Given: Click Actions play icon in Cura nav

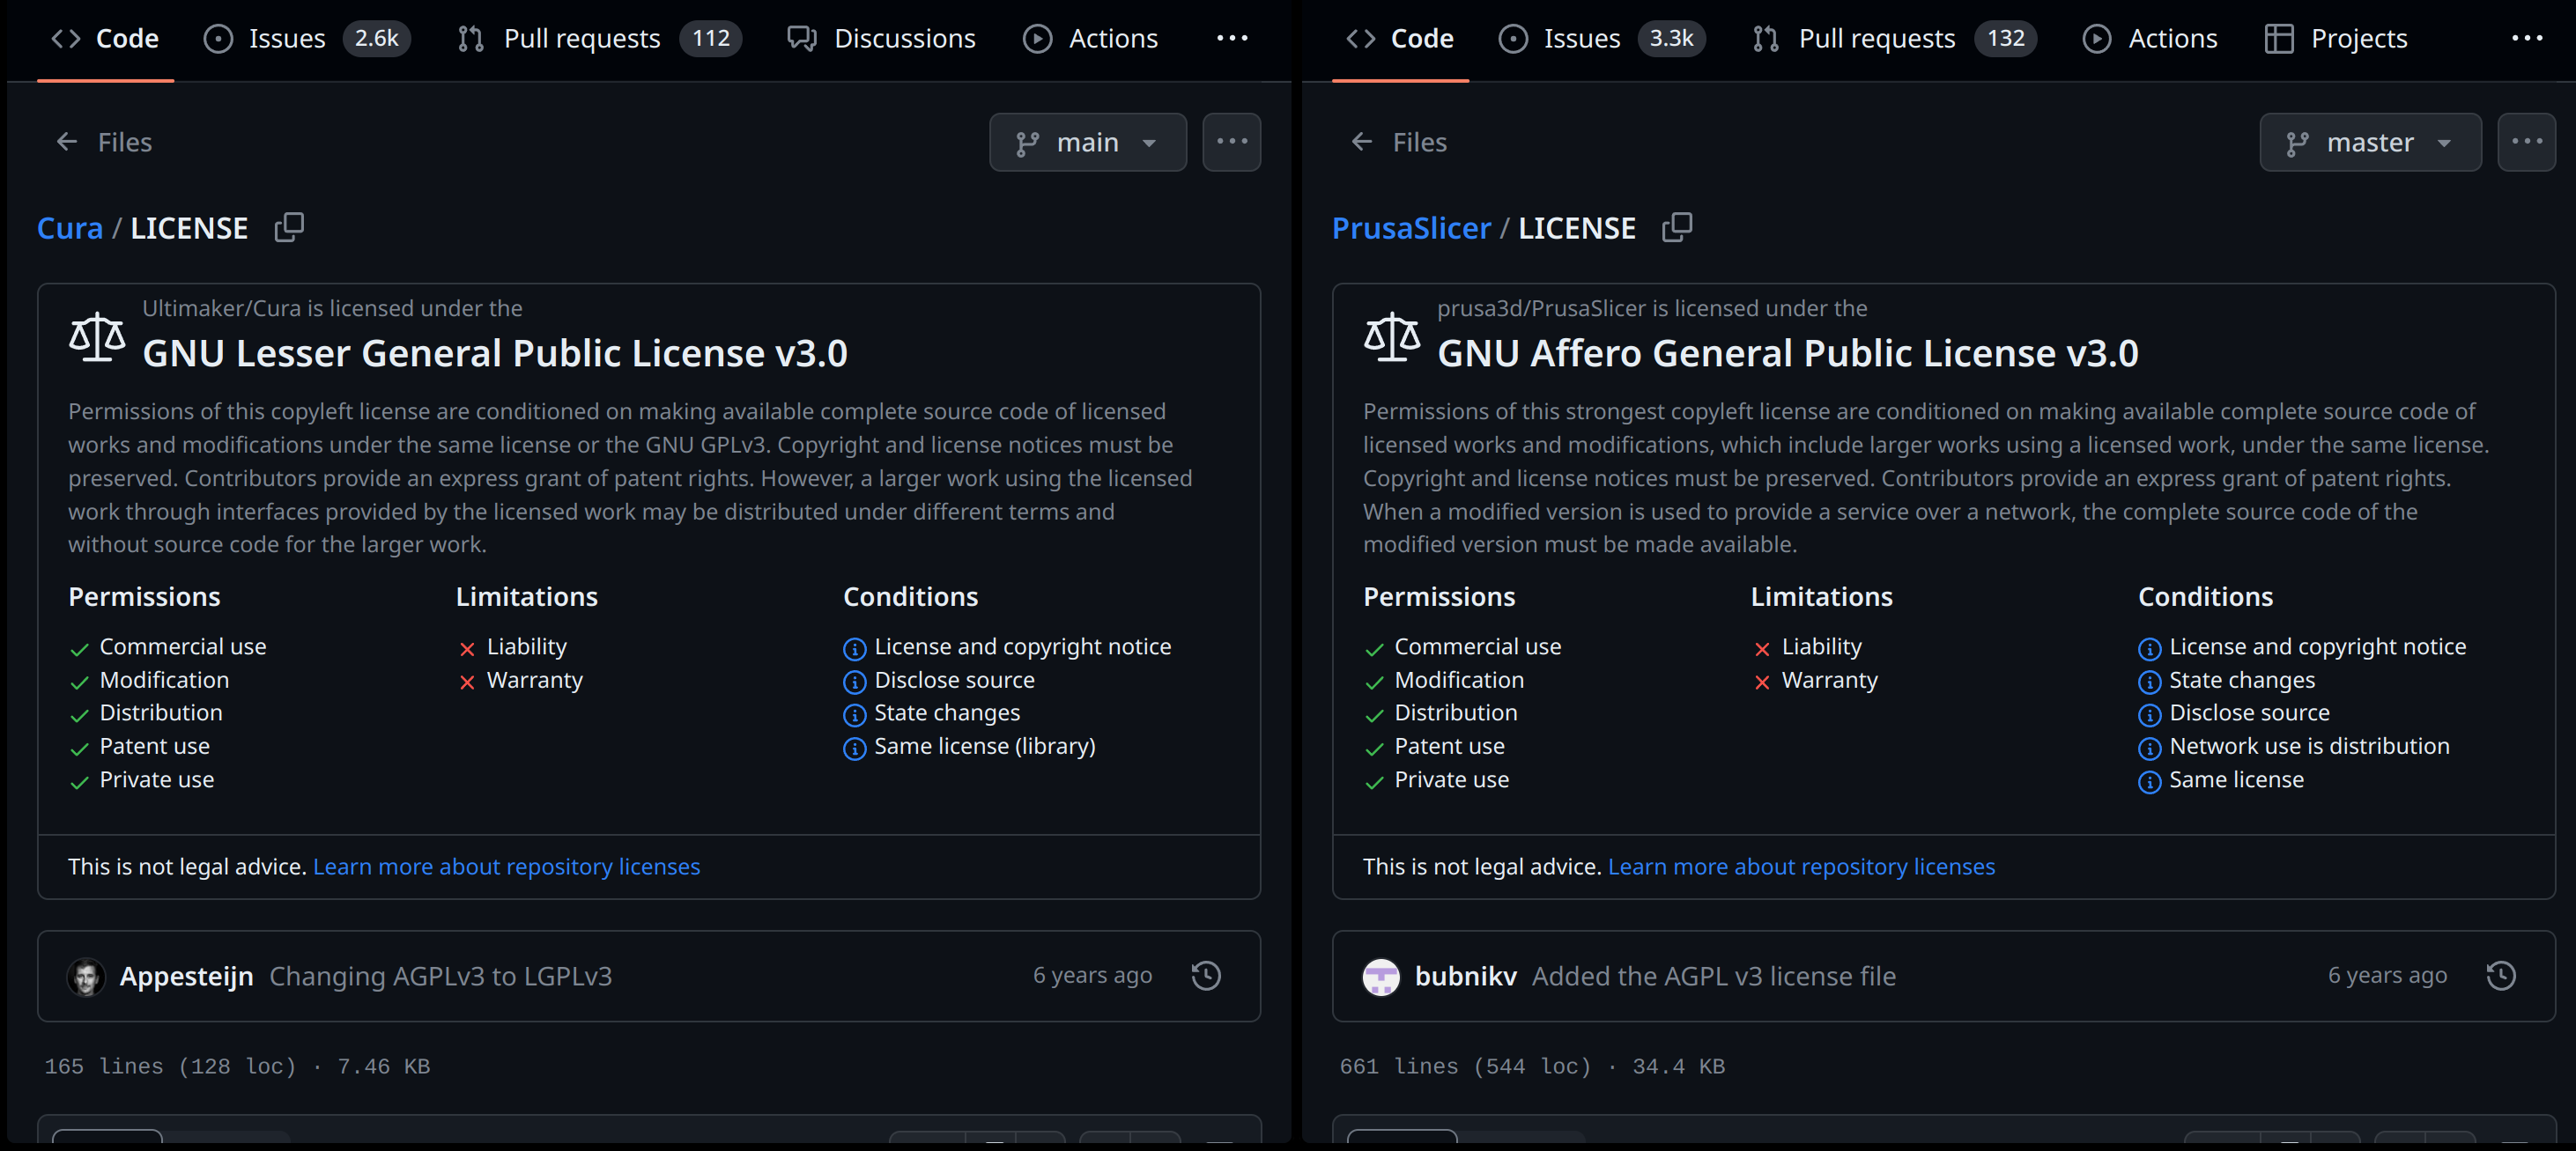Looking at the screenshot, I should point(1038,38).
